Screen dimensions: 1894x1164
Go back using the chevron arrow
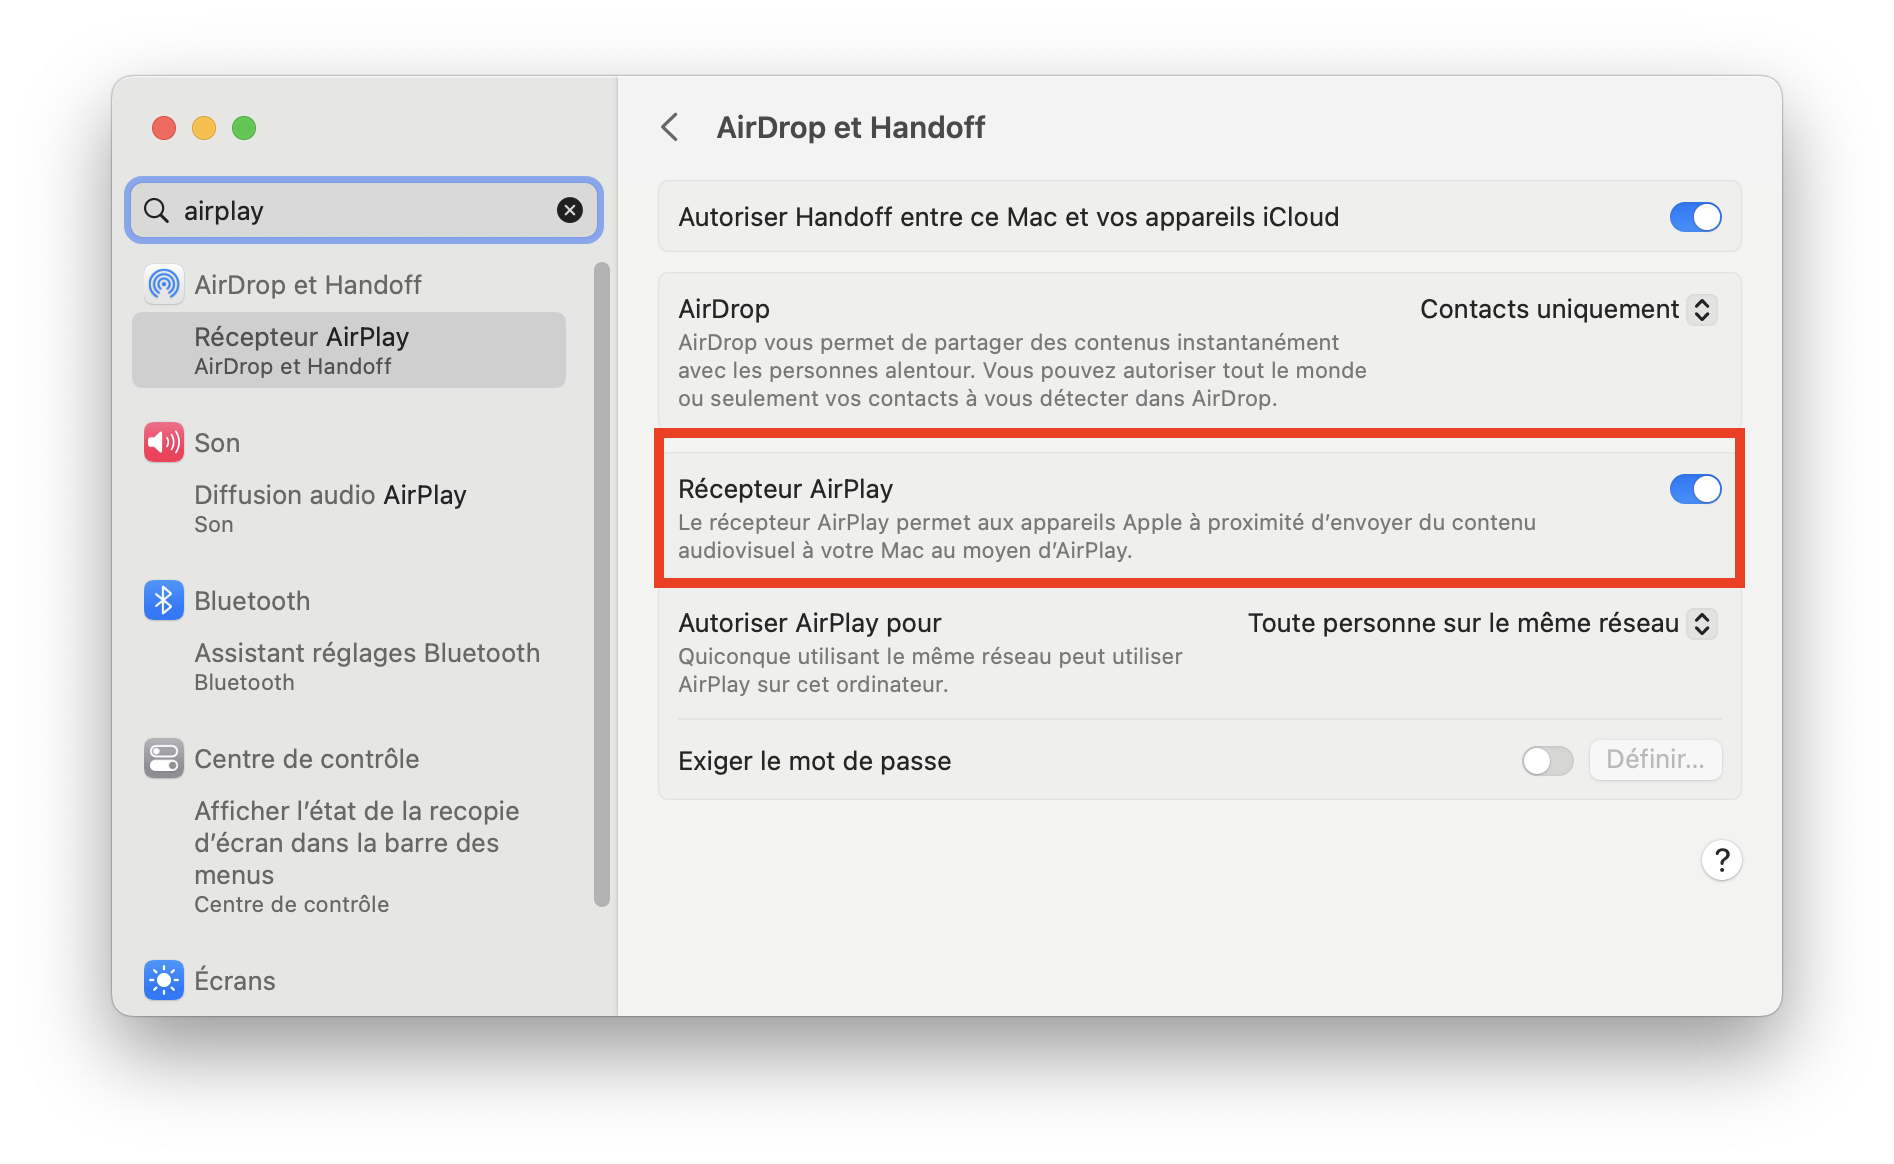pos(670,127)
